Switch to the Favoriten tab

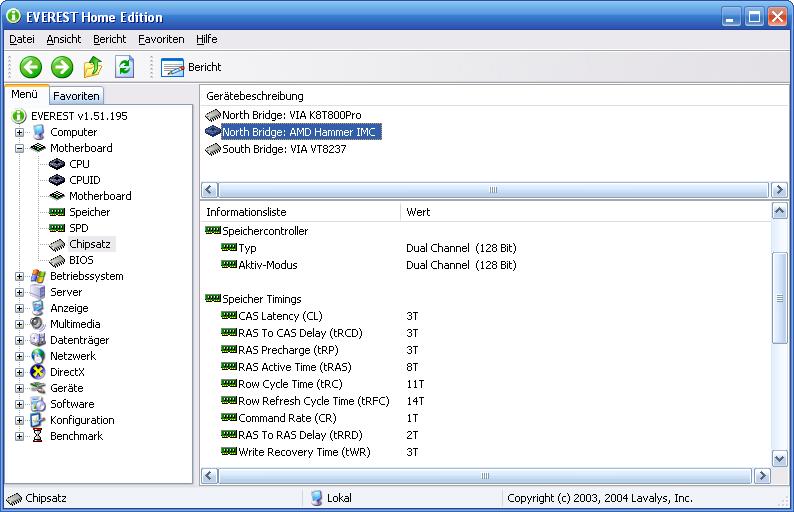[x=76, y=96]
